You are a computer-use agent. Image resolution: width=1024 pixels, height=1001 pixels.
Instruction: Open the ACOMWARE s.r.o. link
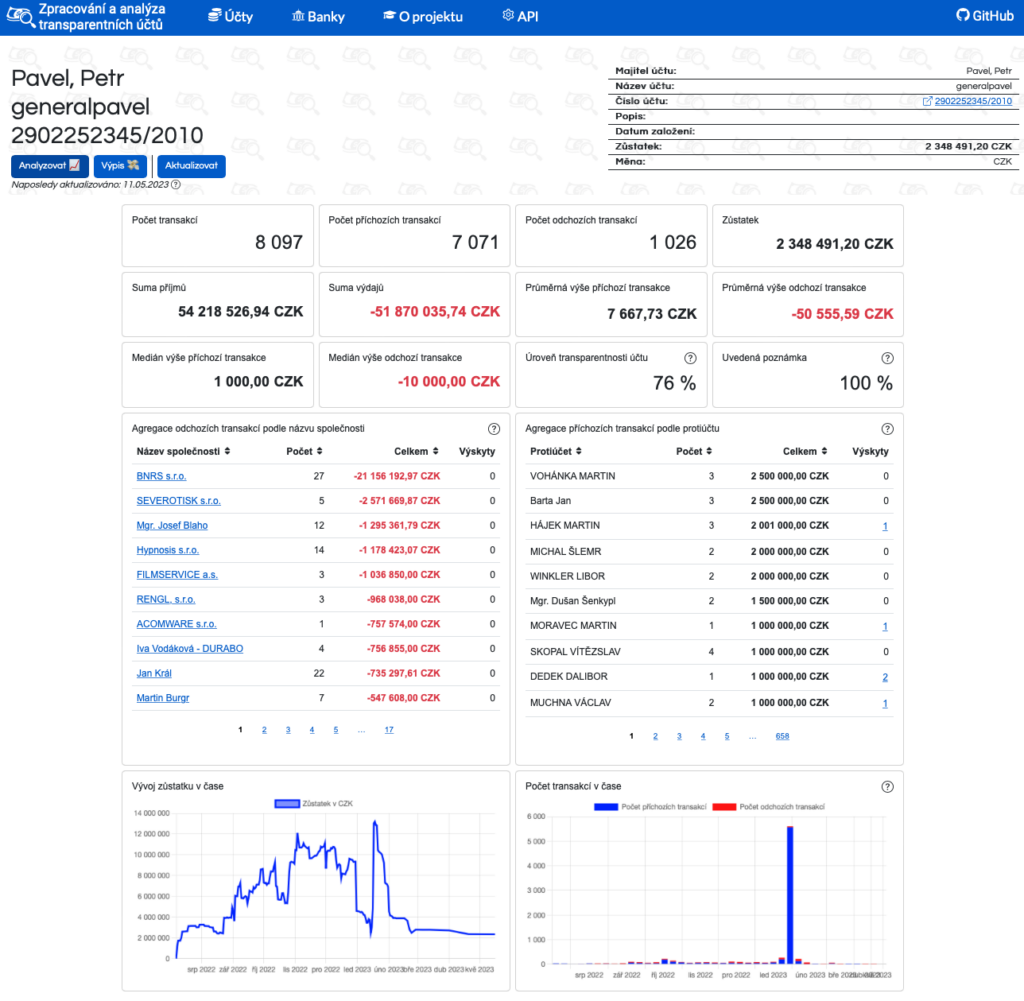point(176,624)
